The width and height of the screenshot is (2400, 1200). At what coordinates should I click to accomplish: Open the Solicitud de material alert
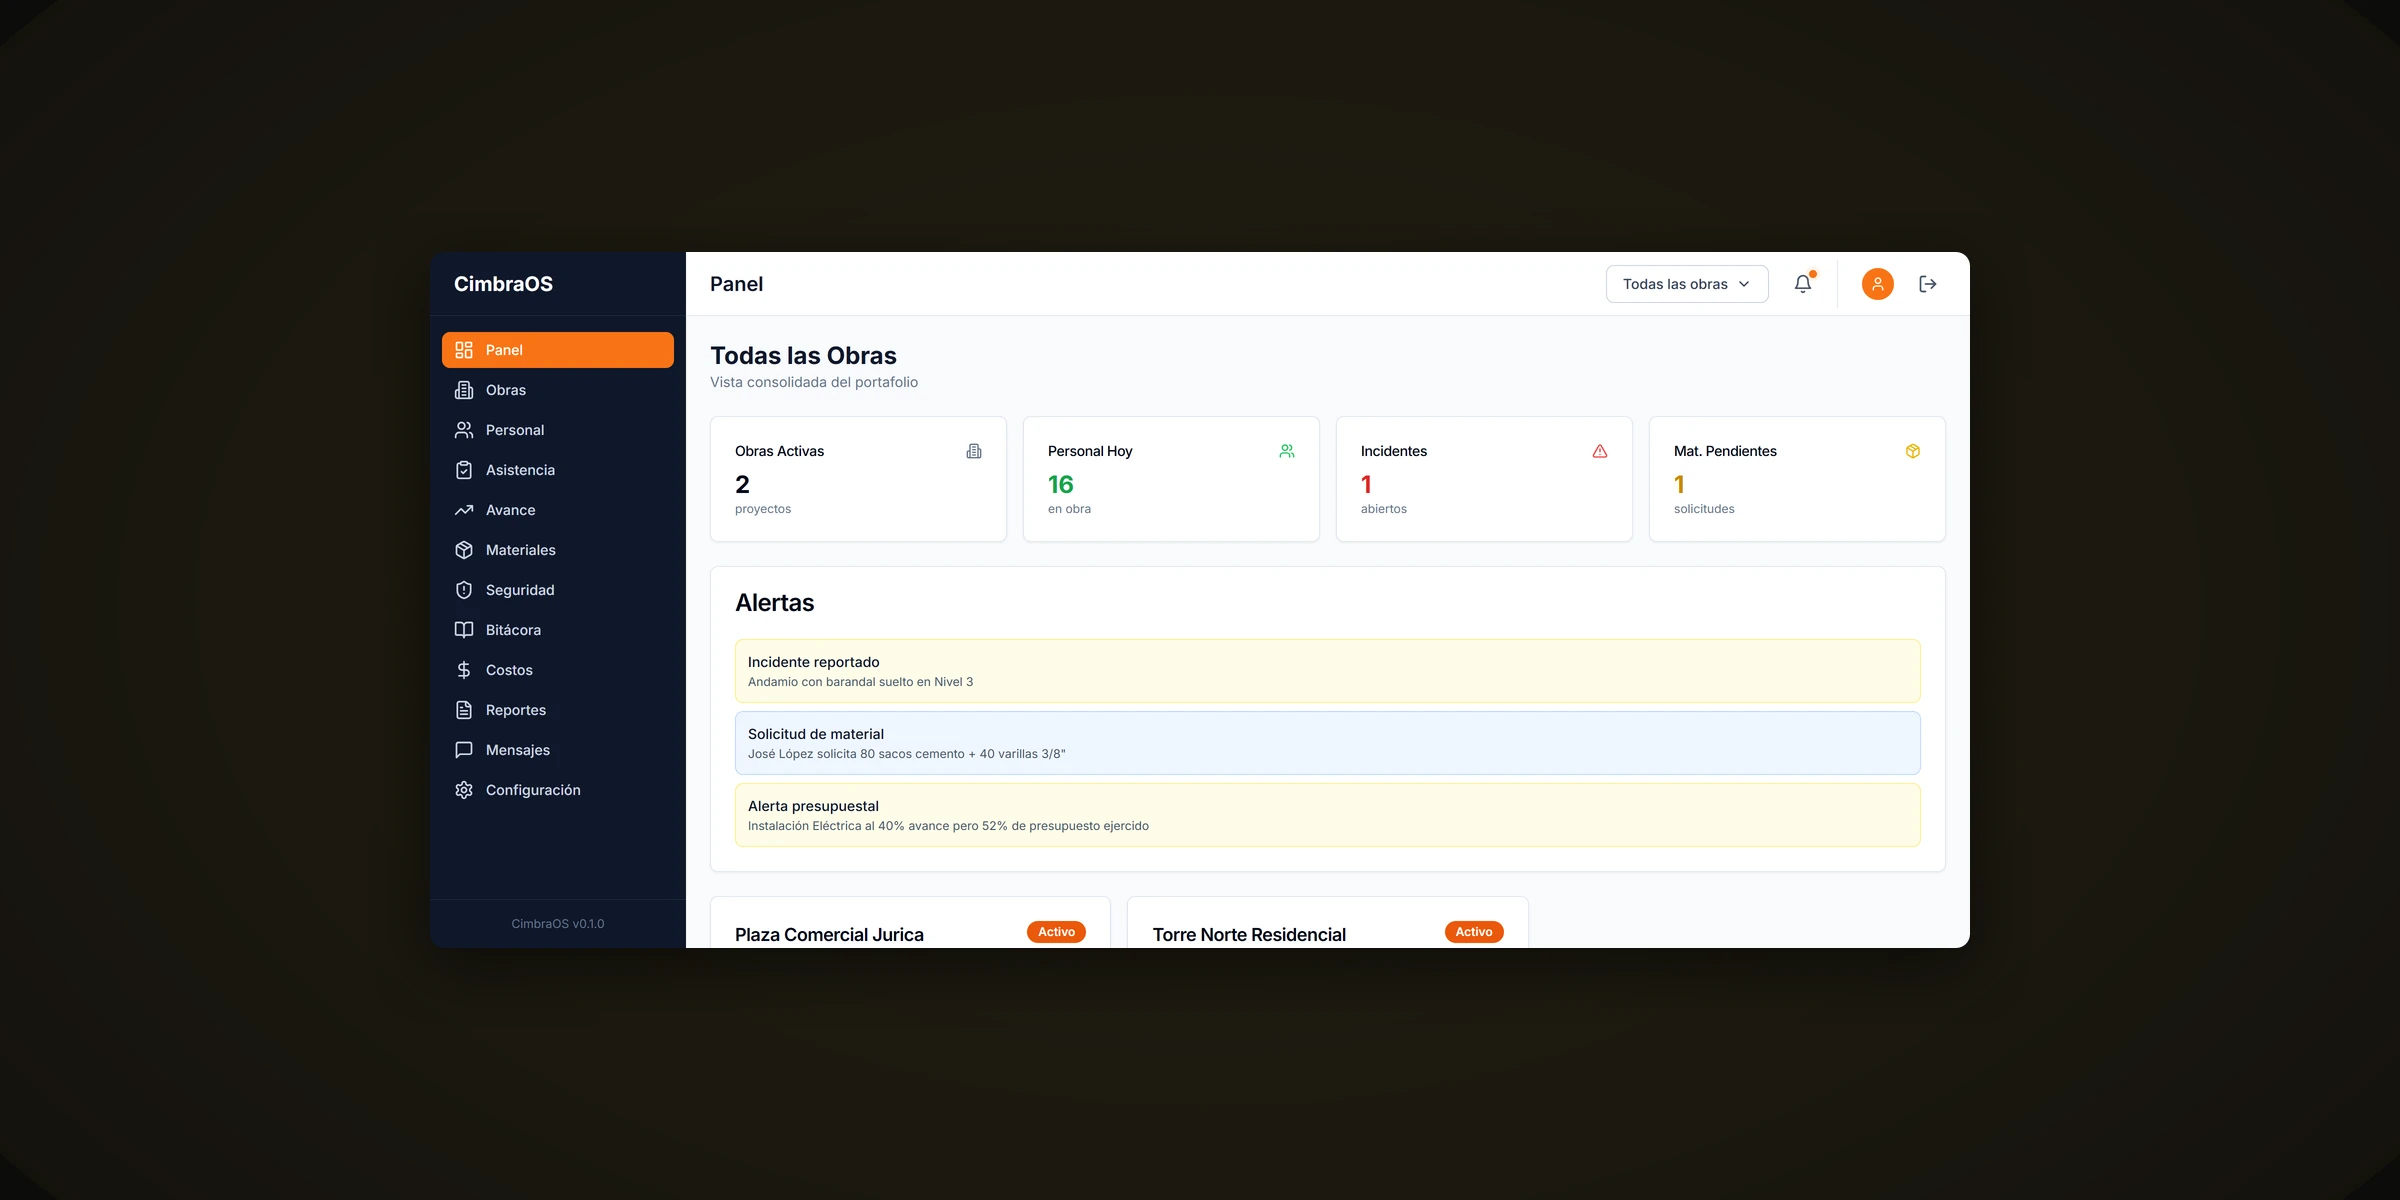click(1327, 743)
